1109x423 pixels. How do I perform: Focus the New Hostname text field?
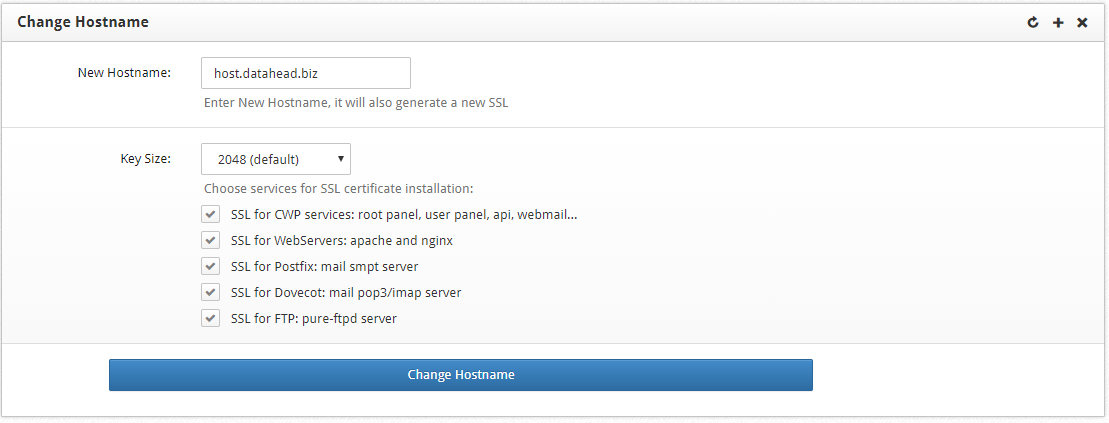(306, 73)
